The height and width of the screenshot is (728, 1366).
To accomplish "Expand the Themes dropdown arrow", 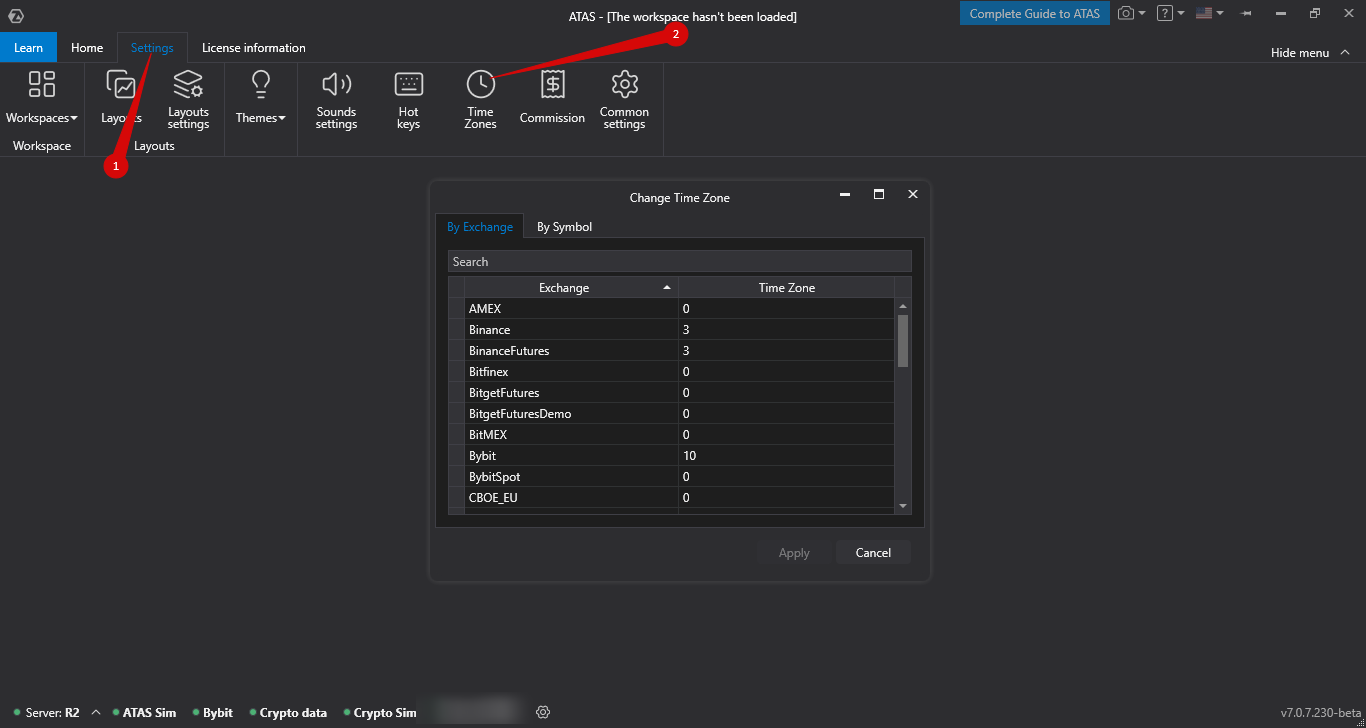I will click(282, 118).
